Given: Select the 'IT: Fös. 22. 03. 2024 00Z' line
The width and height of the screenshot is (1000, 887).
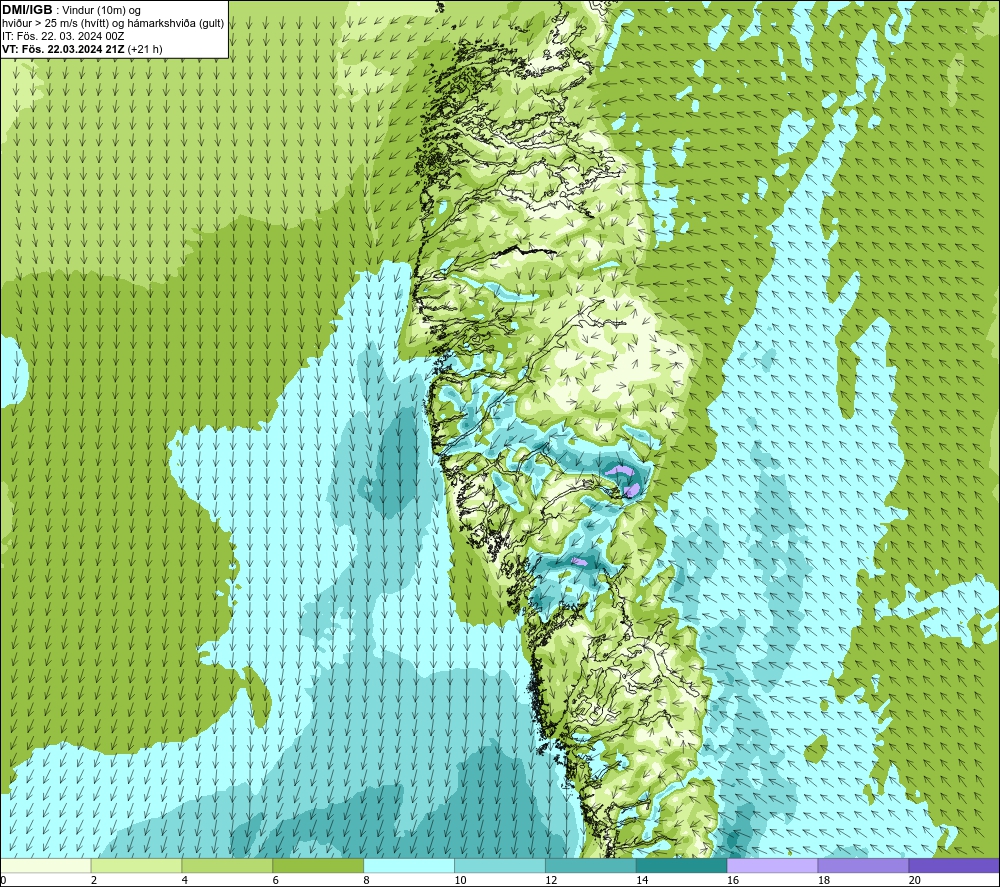Looking at the screenshot, I should point(63,36).
